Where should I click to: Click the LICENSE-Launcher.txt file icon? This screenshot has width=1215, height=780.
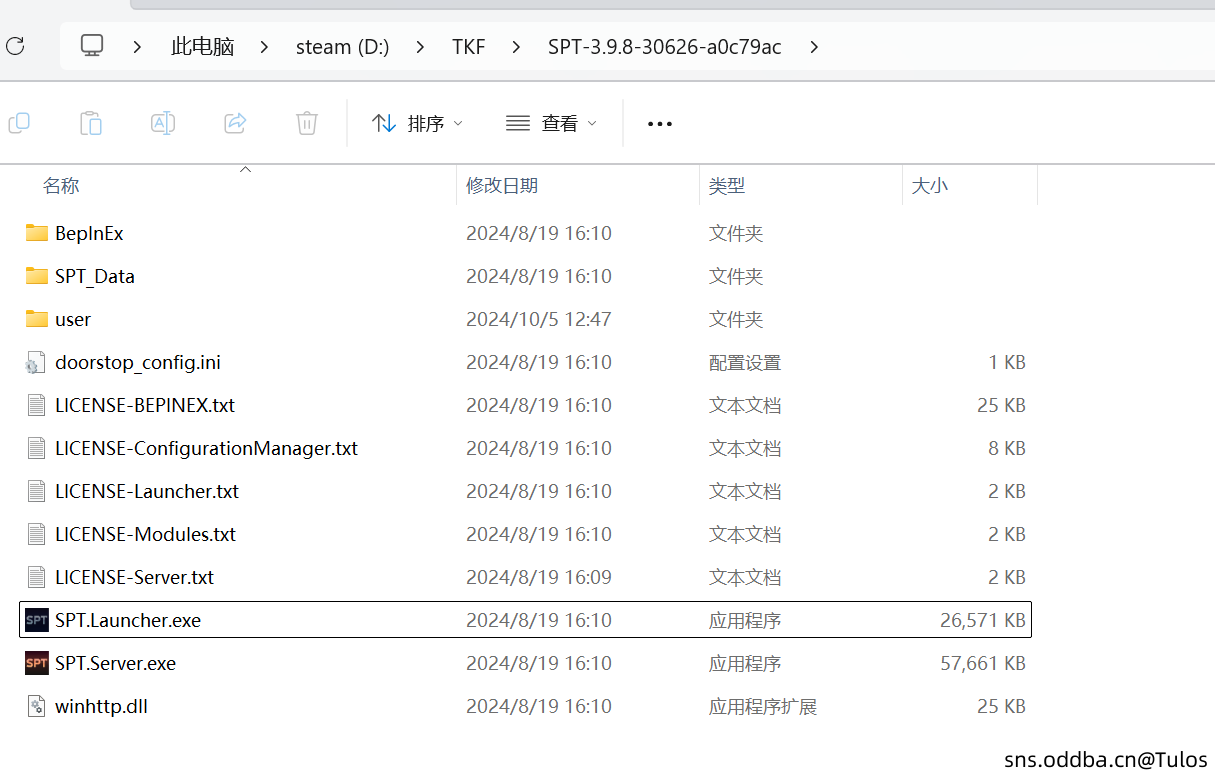tap(36, 491)
